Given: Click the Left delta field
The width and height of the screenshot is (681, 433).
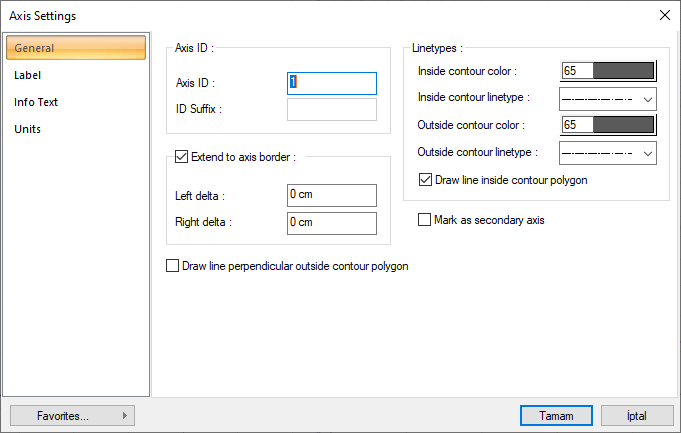Looking at the screenshot, I should coord(332,195).
